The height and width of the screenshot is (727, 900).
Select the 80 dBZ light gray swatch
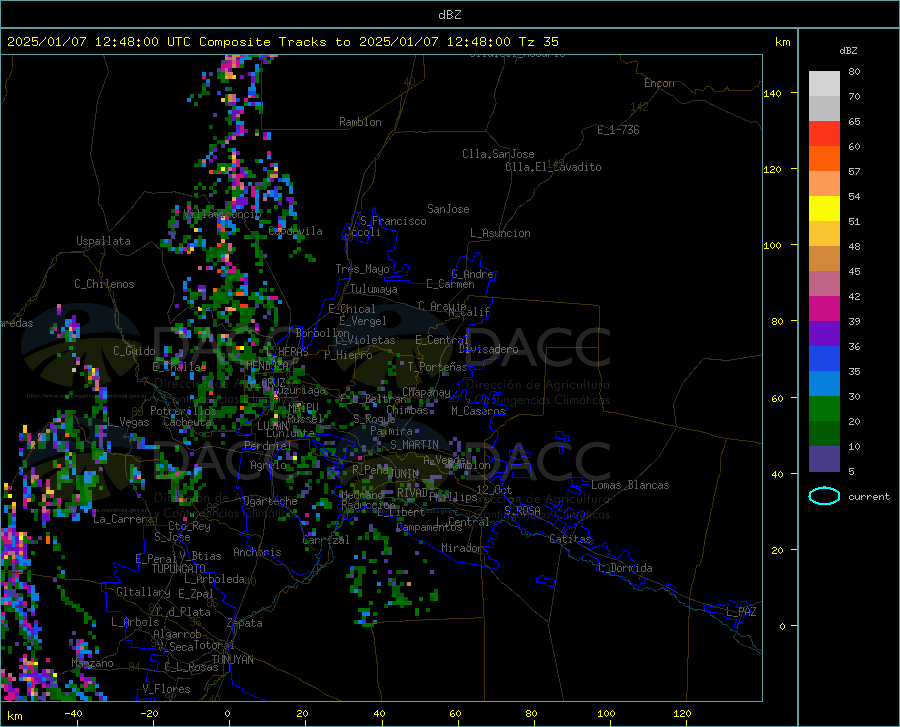[824, 84]
